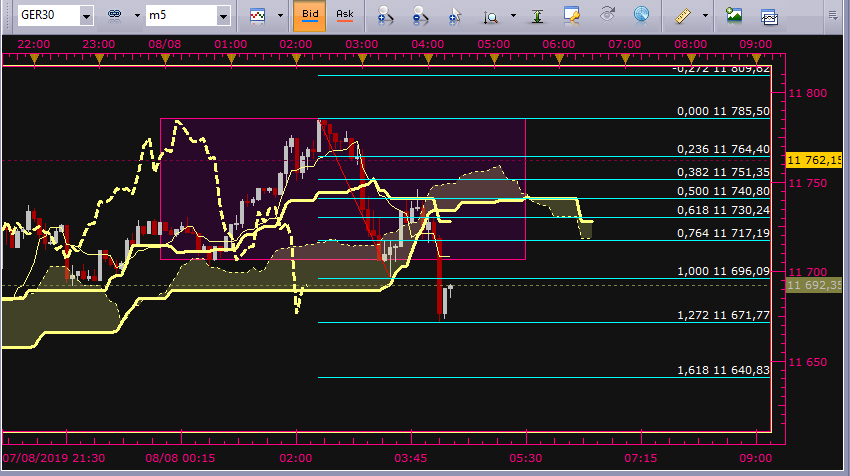Click the 0,000 11 785,50 Fibonacci label

(x=723, y=111)
